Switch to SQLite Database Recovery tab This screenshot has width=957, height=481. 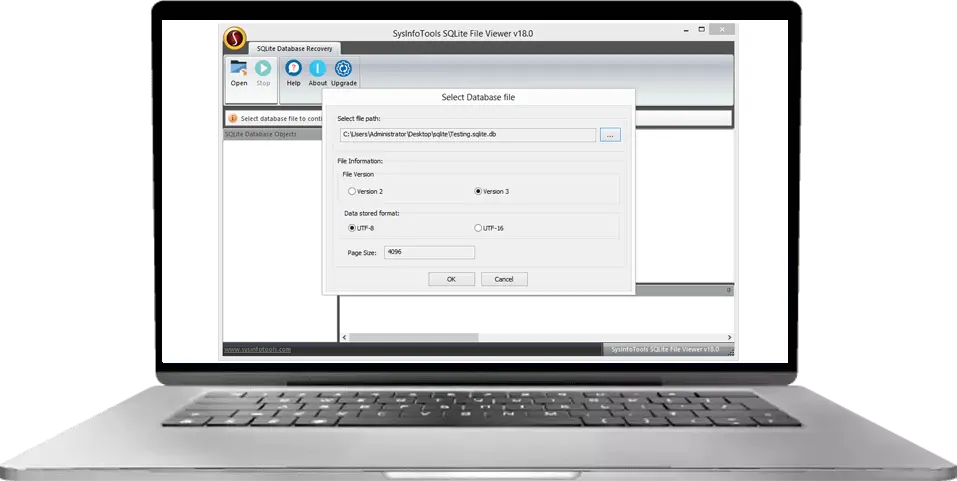[x=294, y=48]
